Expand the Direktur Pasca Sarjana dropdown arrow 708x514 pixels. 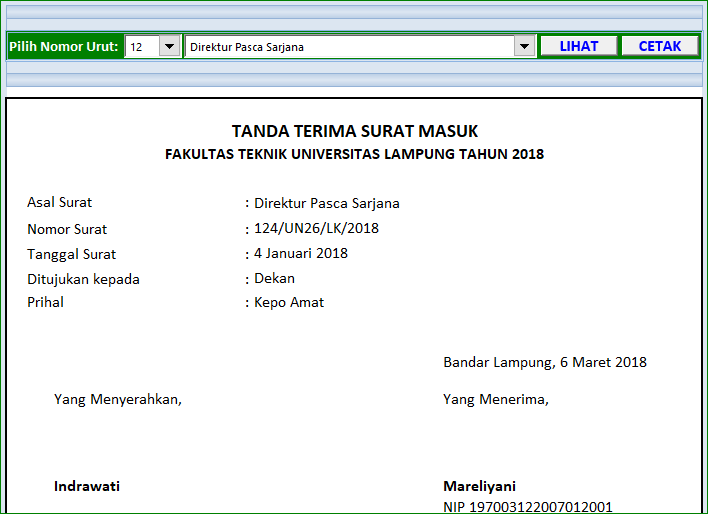click(x=524, y=46)
